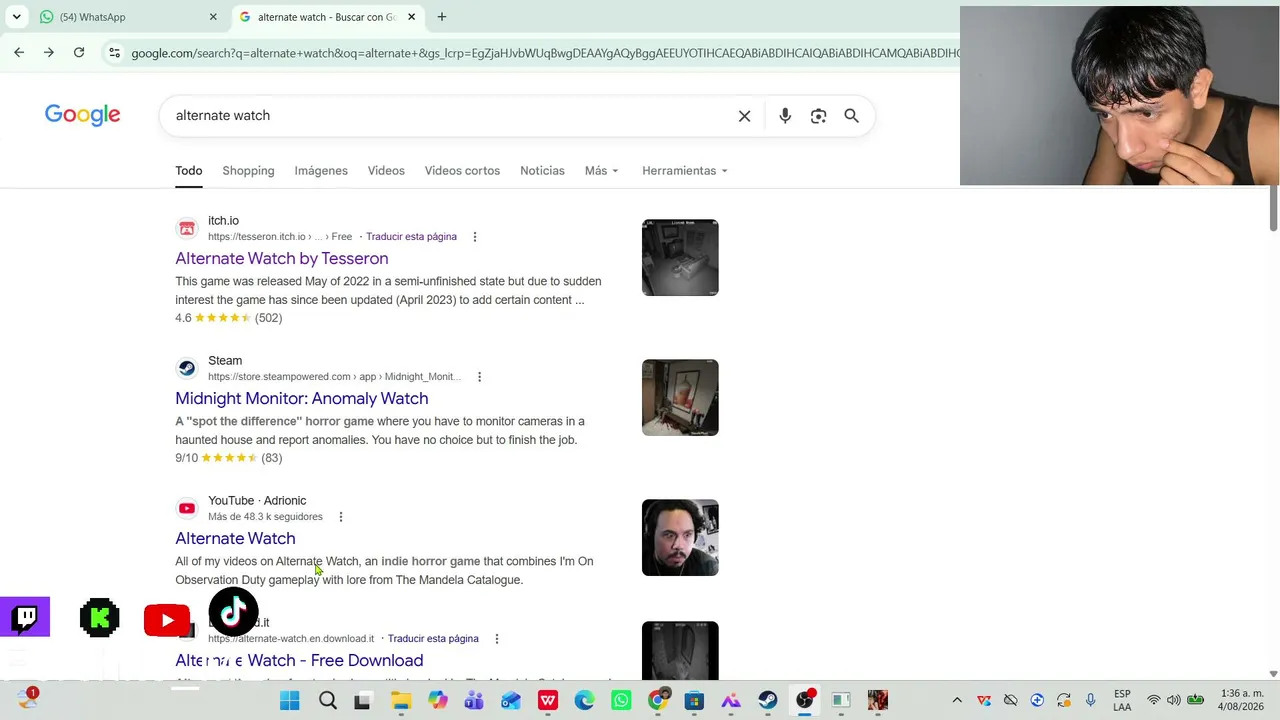
Task: Open Steam from the taskbar
Action: [768, 701]
